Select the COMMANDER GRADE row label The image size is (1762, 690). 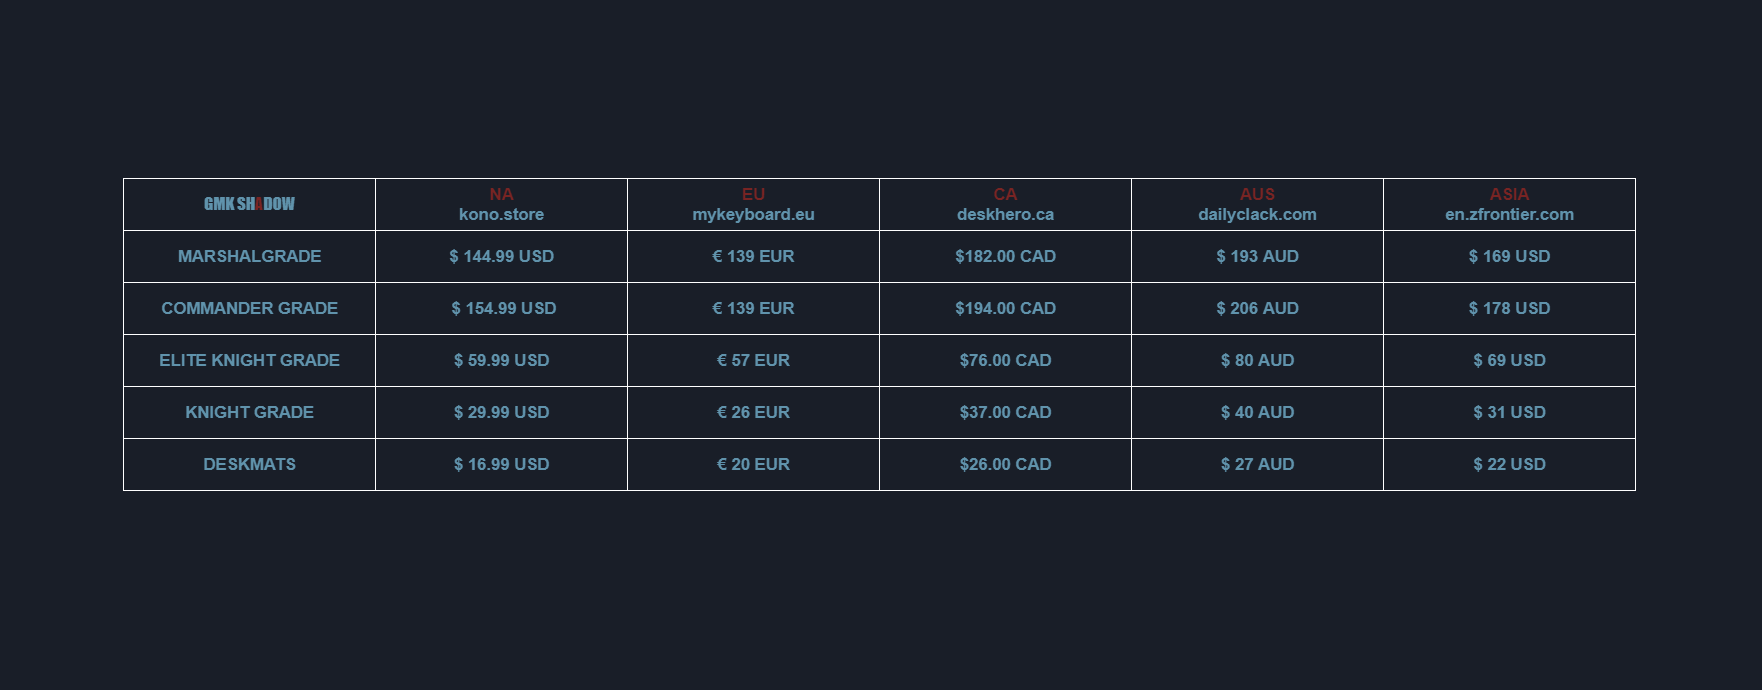[249, 308]
